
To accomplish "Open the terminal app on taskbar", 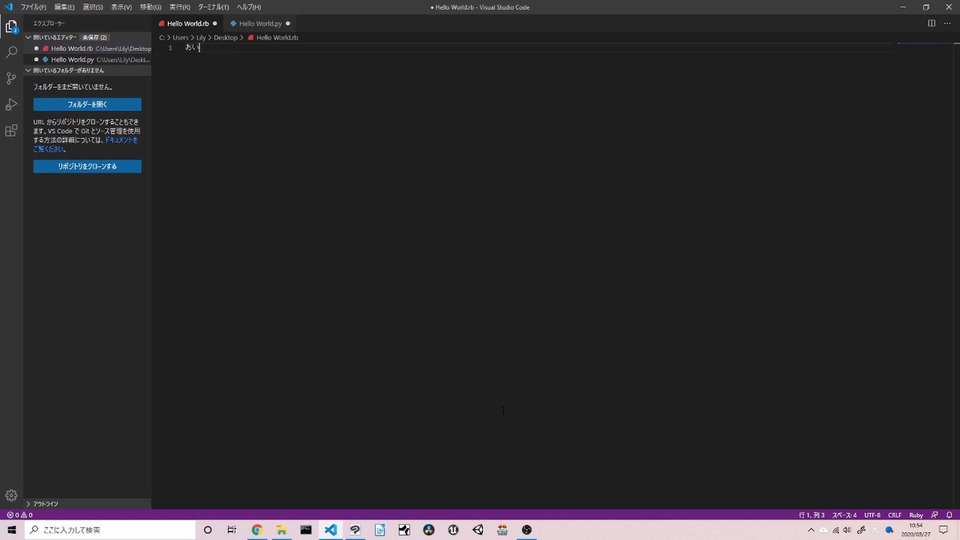I will coord(306,530).
